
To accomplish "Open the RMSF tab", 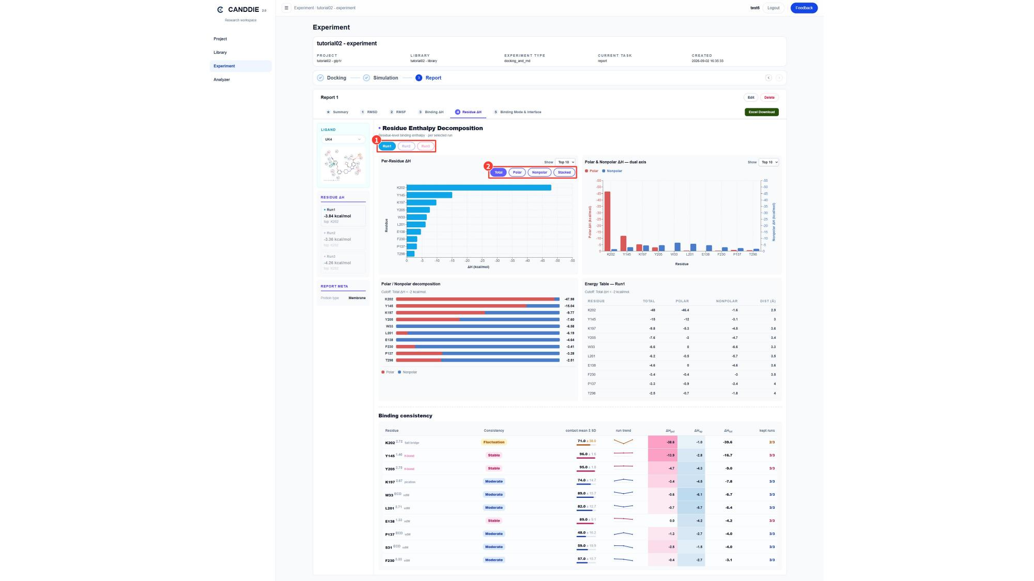I will [398, 112].
